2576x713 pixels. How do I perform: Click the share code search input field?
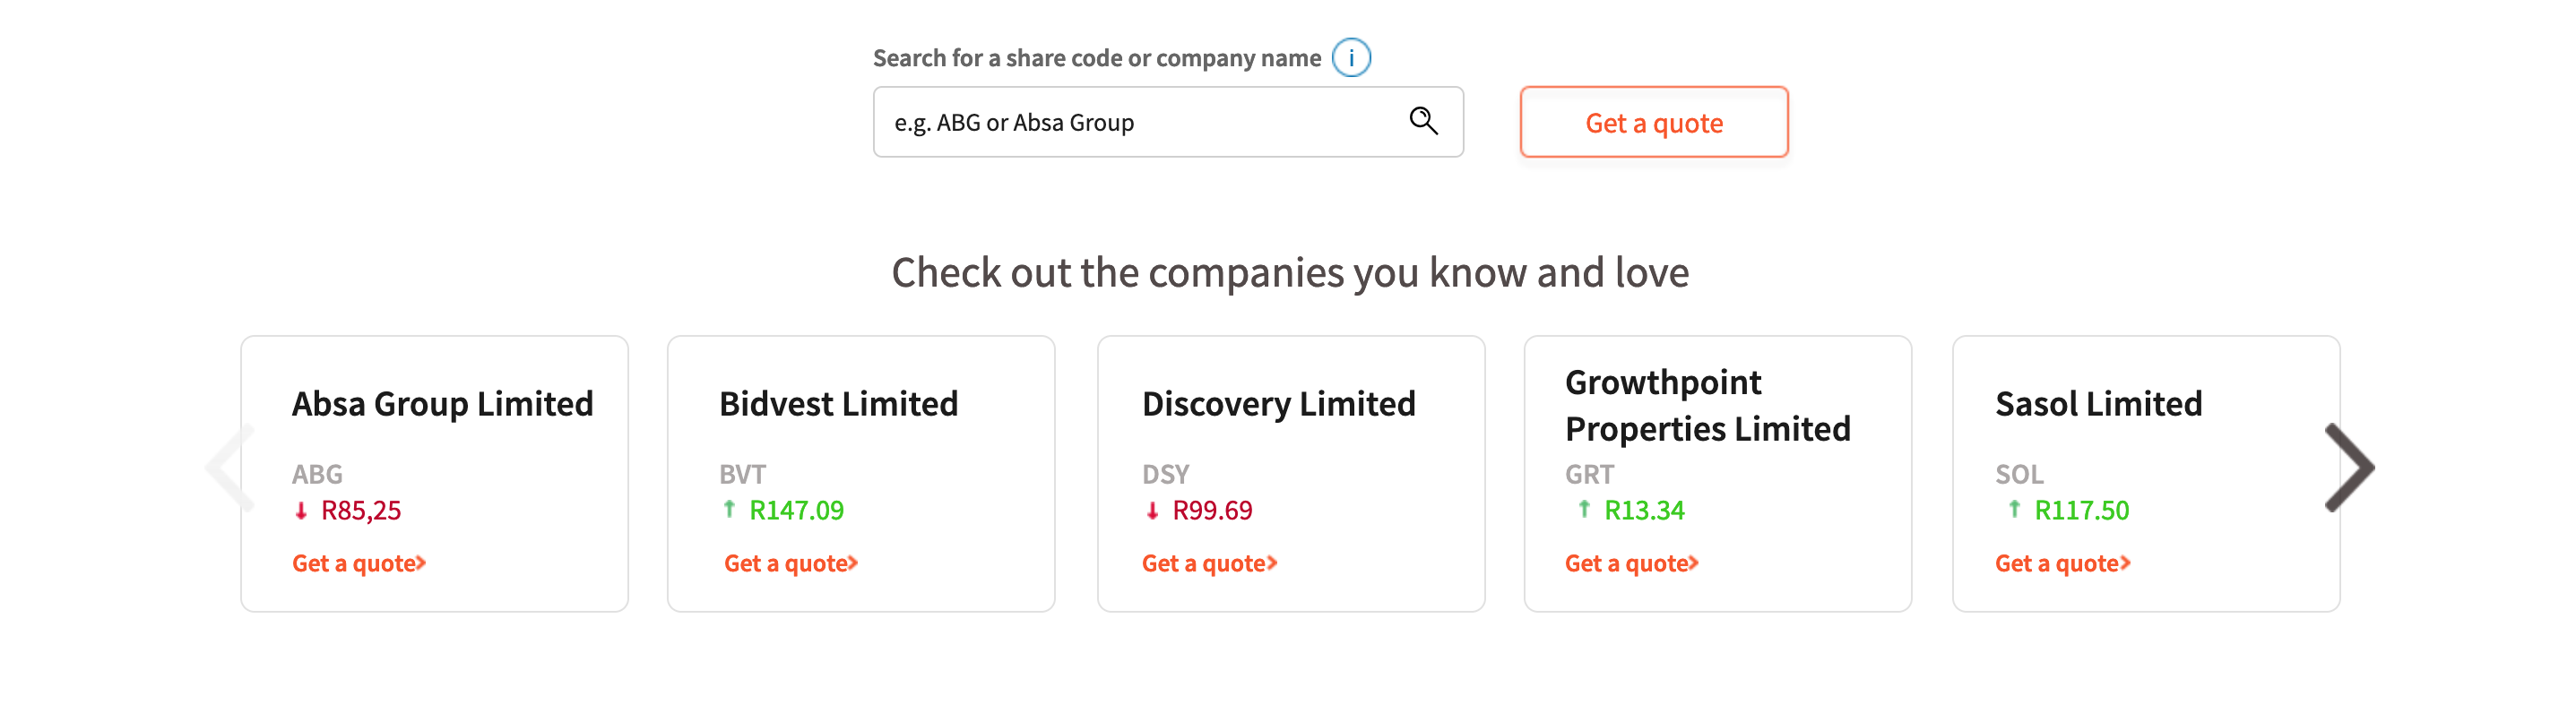click(x=1140, y=122)
